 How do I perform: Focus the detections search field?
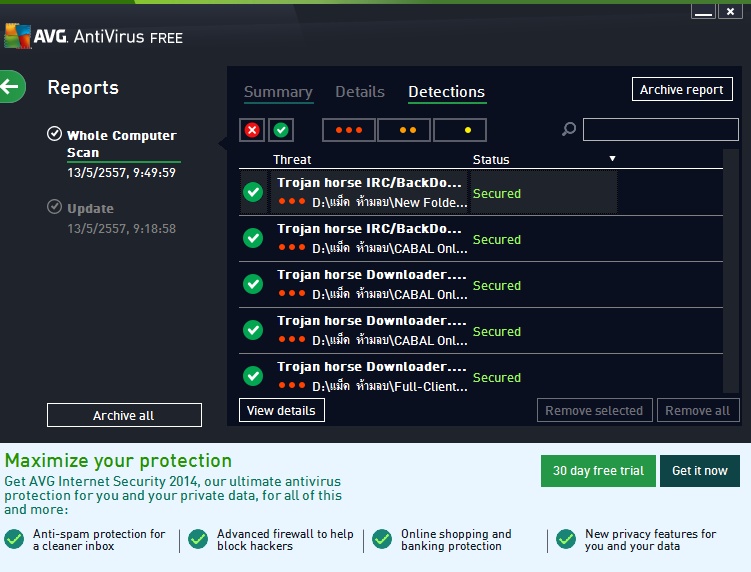[x=660, y=129]
